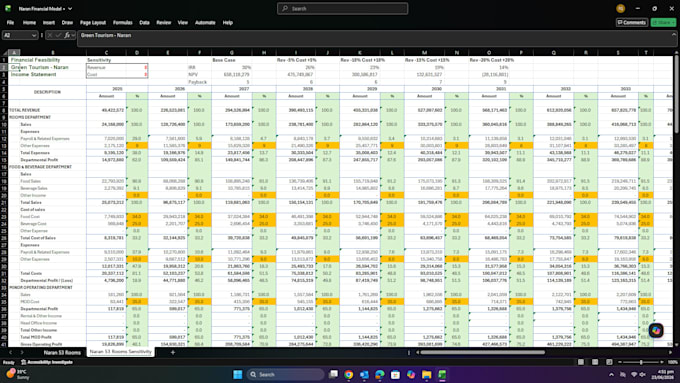
Task: Click the Base Case header cell
Action: point(224,60)
